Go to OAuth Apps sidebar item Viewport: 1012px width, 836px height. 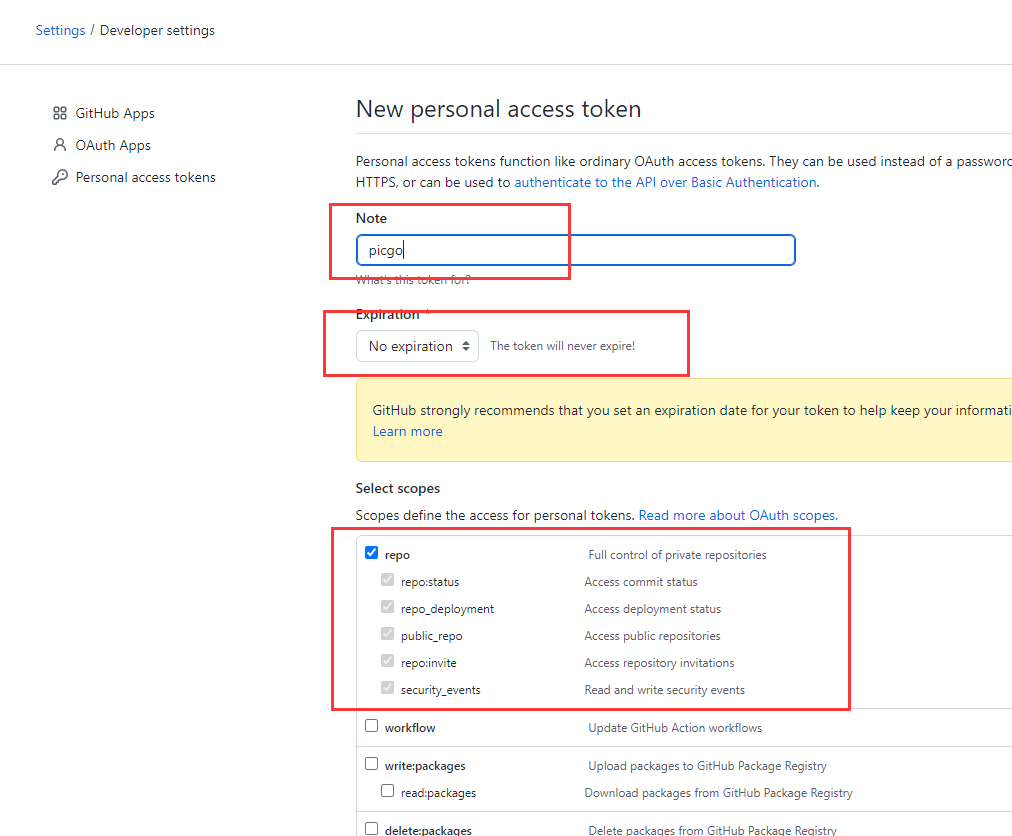[113, 145]
